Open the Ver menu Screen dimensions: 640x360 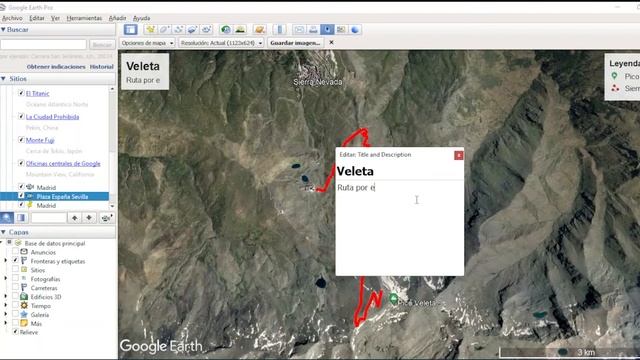click(x=56, y=18)
